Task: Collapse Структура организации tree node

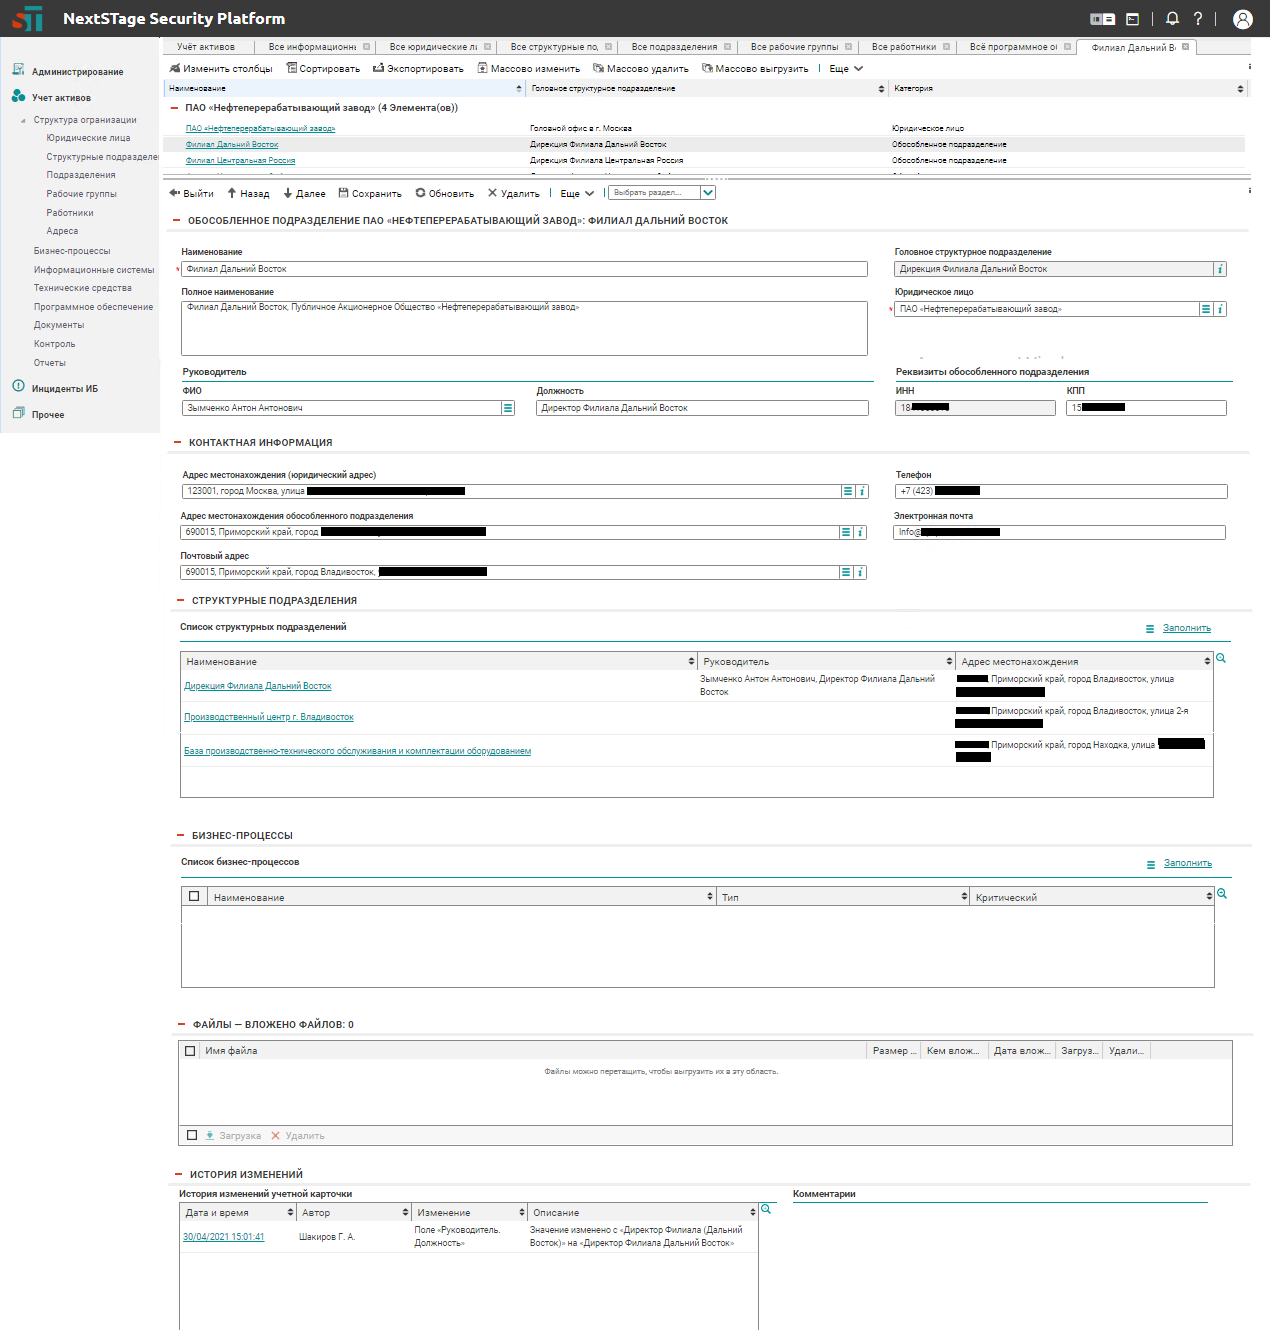Action: tap(23, 120)
